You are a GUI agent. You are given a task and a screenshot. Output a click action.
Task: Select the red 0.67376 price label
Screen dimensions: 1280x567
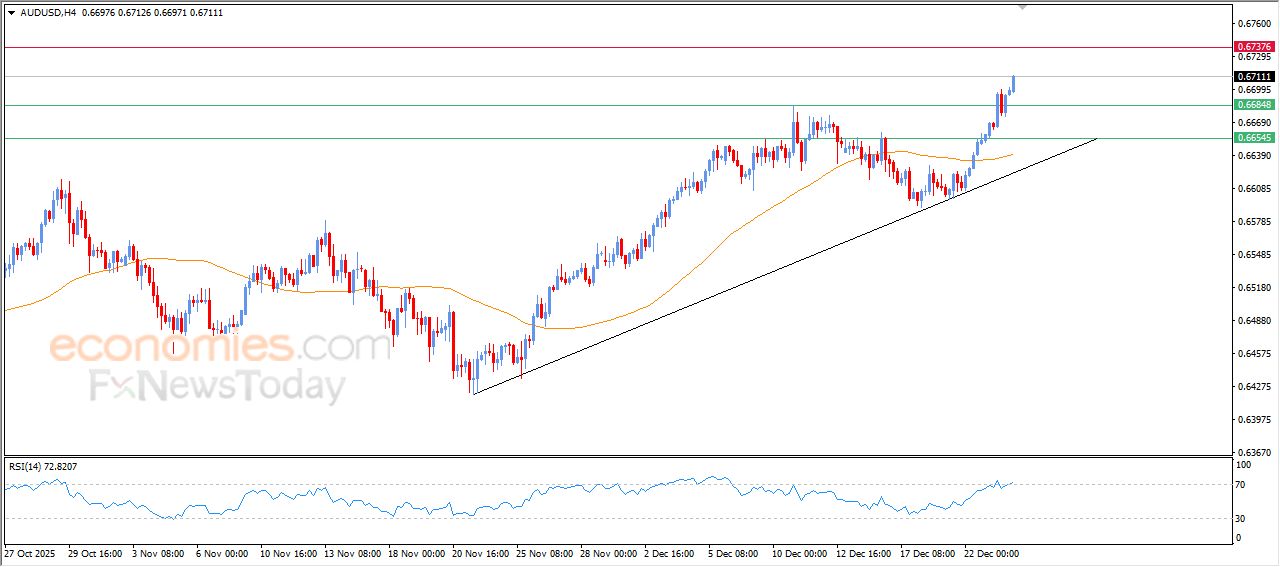coord(1254,47)
